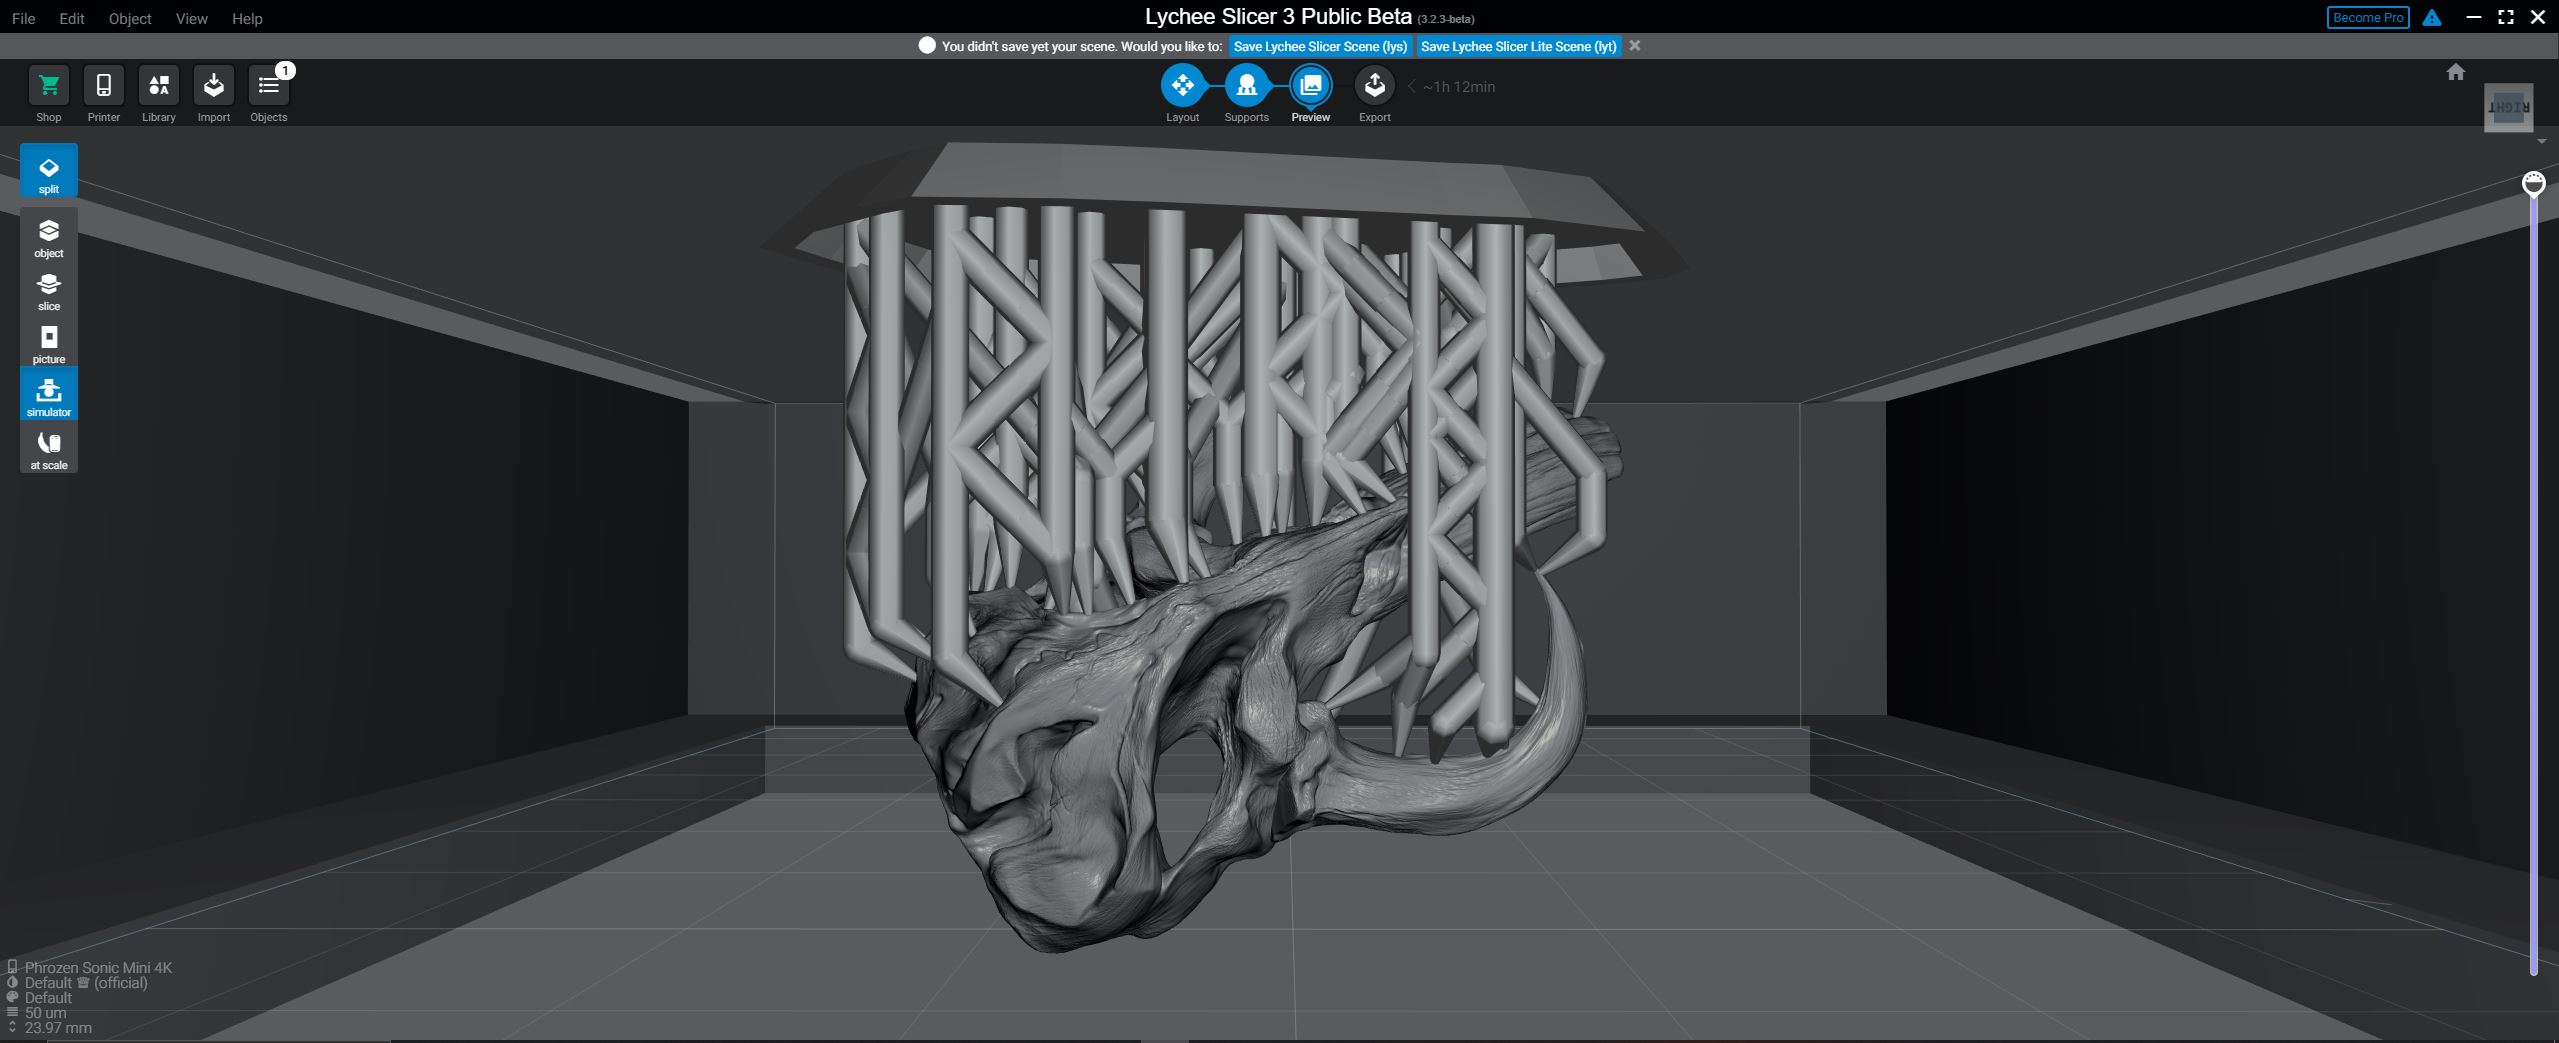
Task: Click the ~1h 12min print time estimate
Action: pos(1459,87)
